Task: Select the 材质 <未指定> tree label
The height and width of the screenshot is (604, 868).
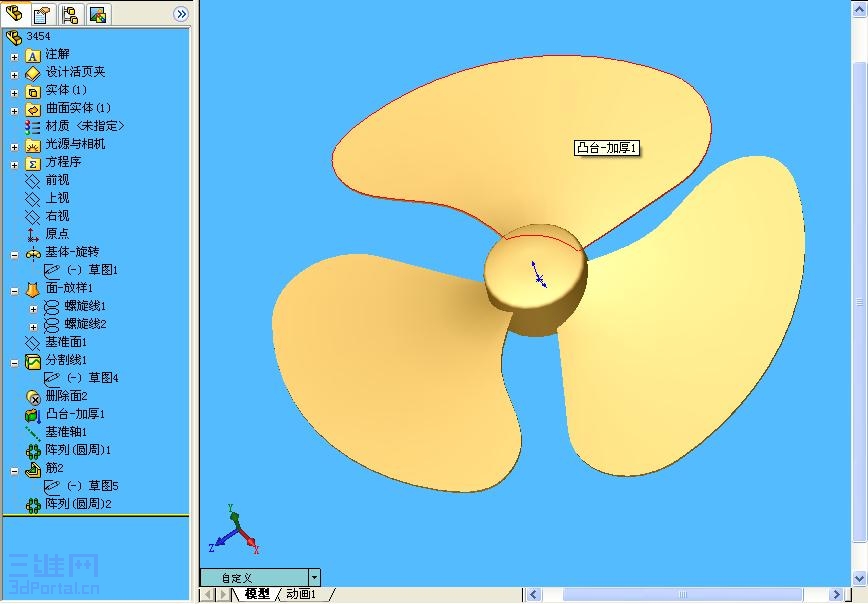Action: pos(85,126)
